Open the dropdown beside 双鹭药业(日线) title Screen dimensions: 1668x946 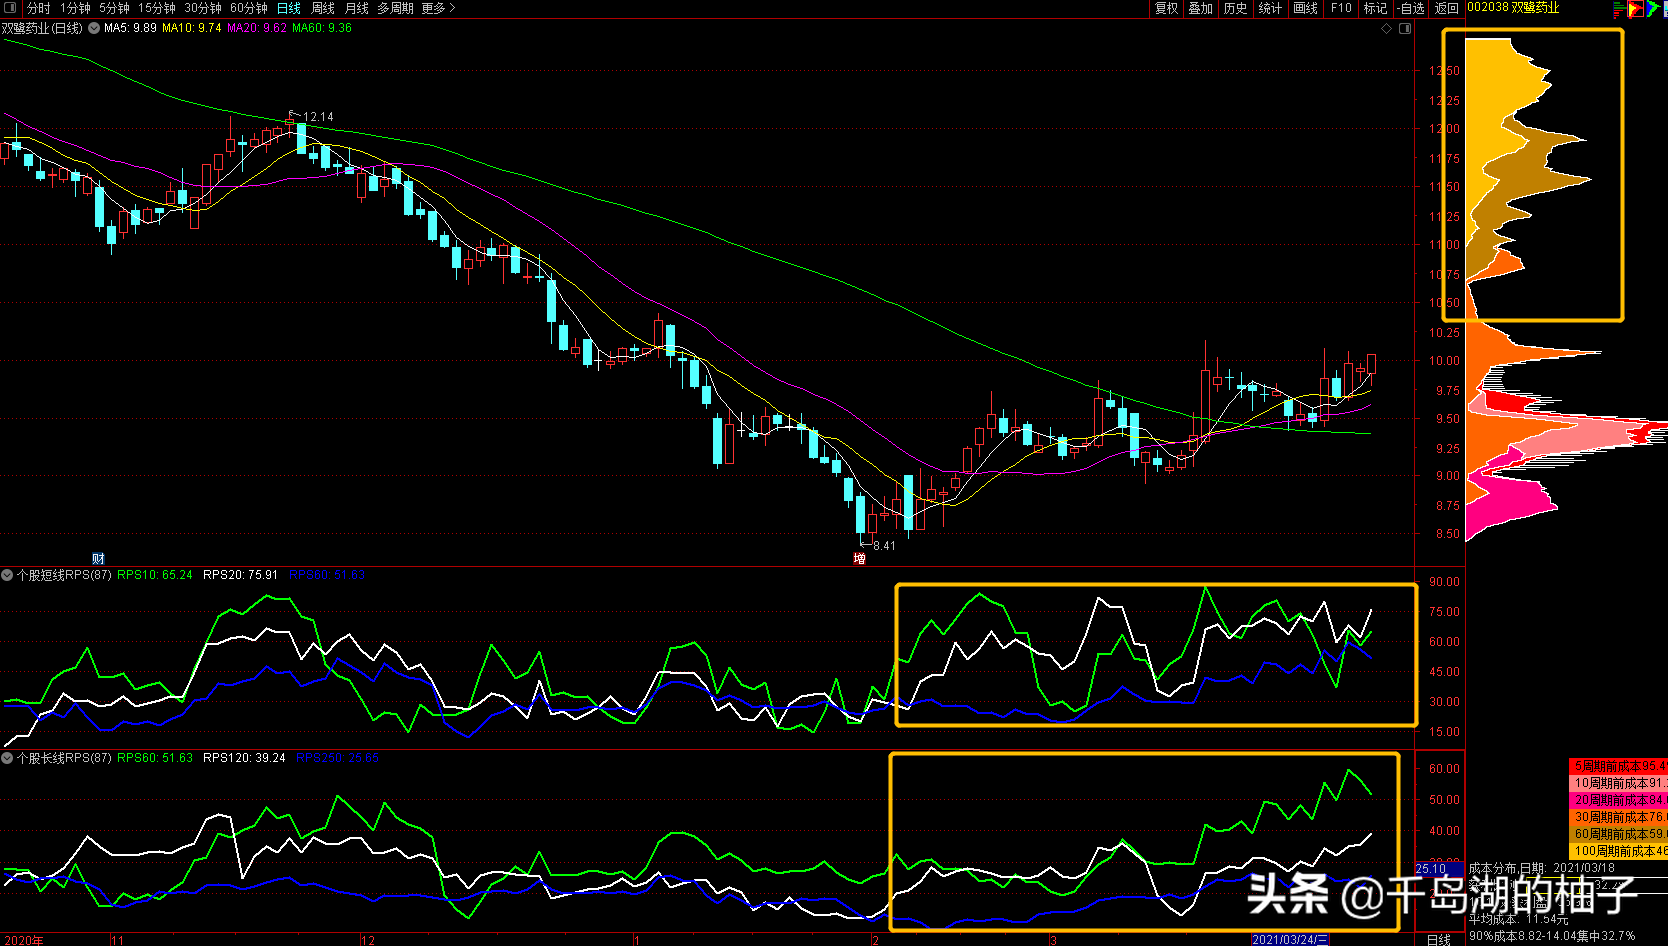[x=94, y=28]
